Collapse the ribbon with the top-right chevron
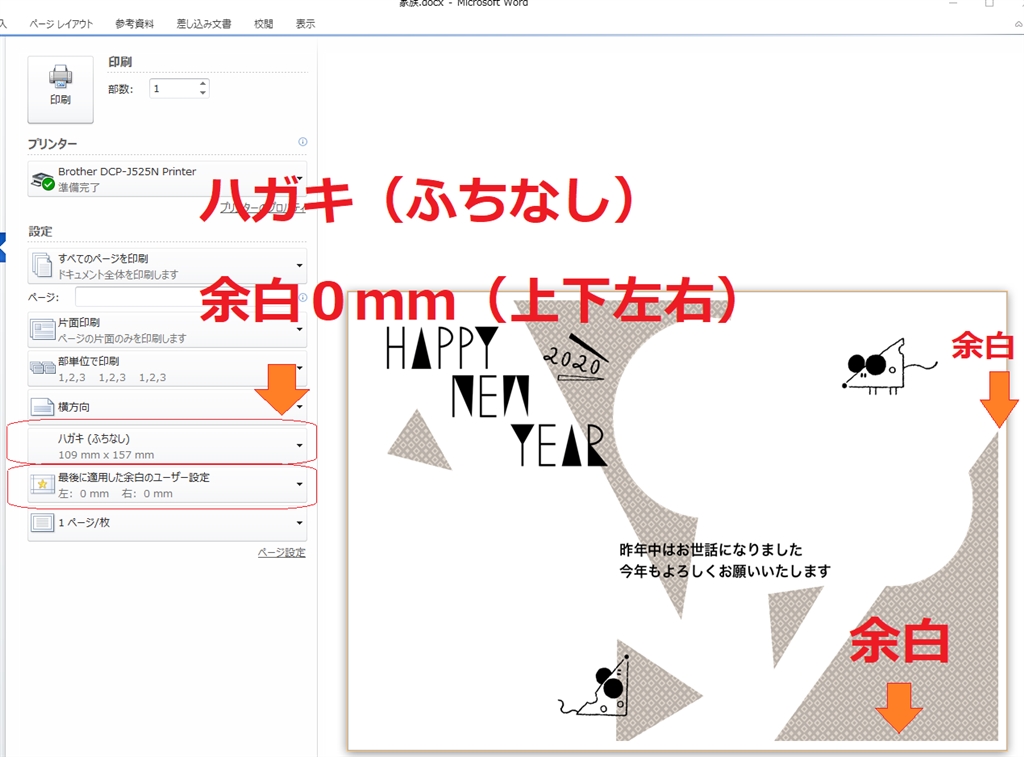1024x757 pixels. tap(1018, 24)
